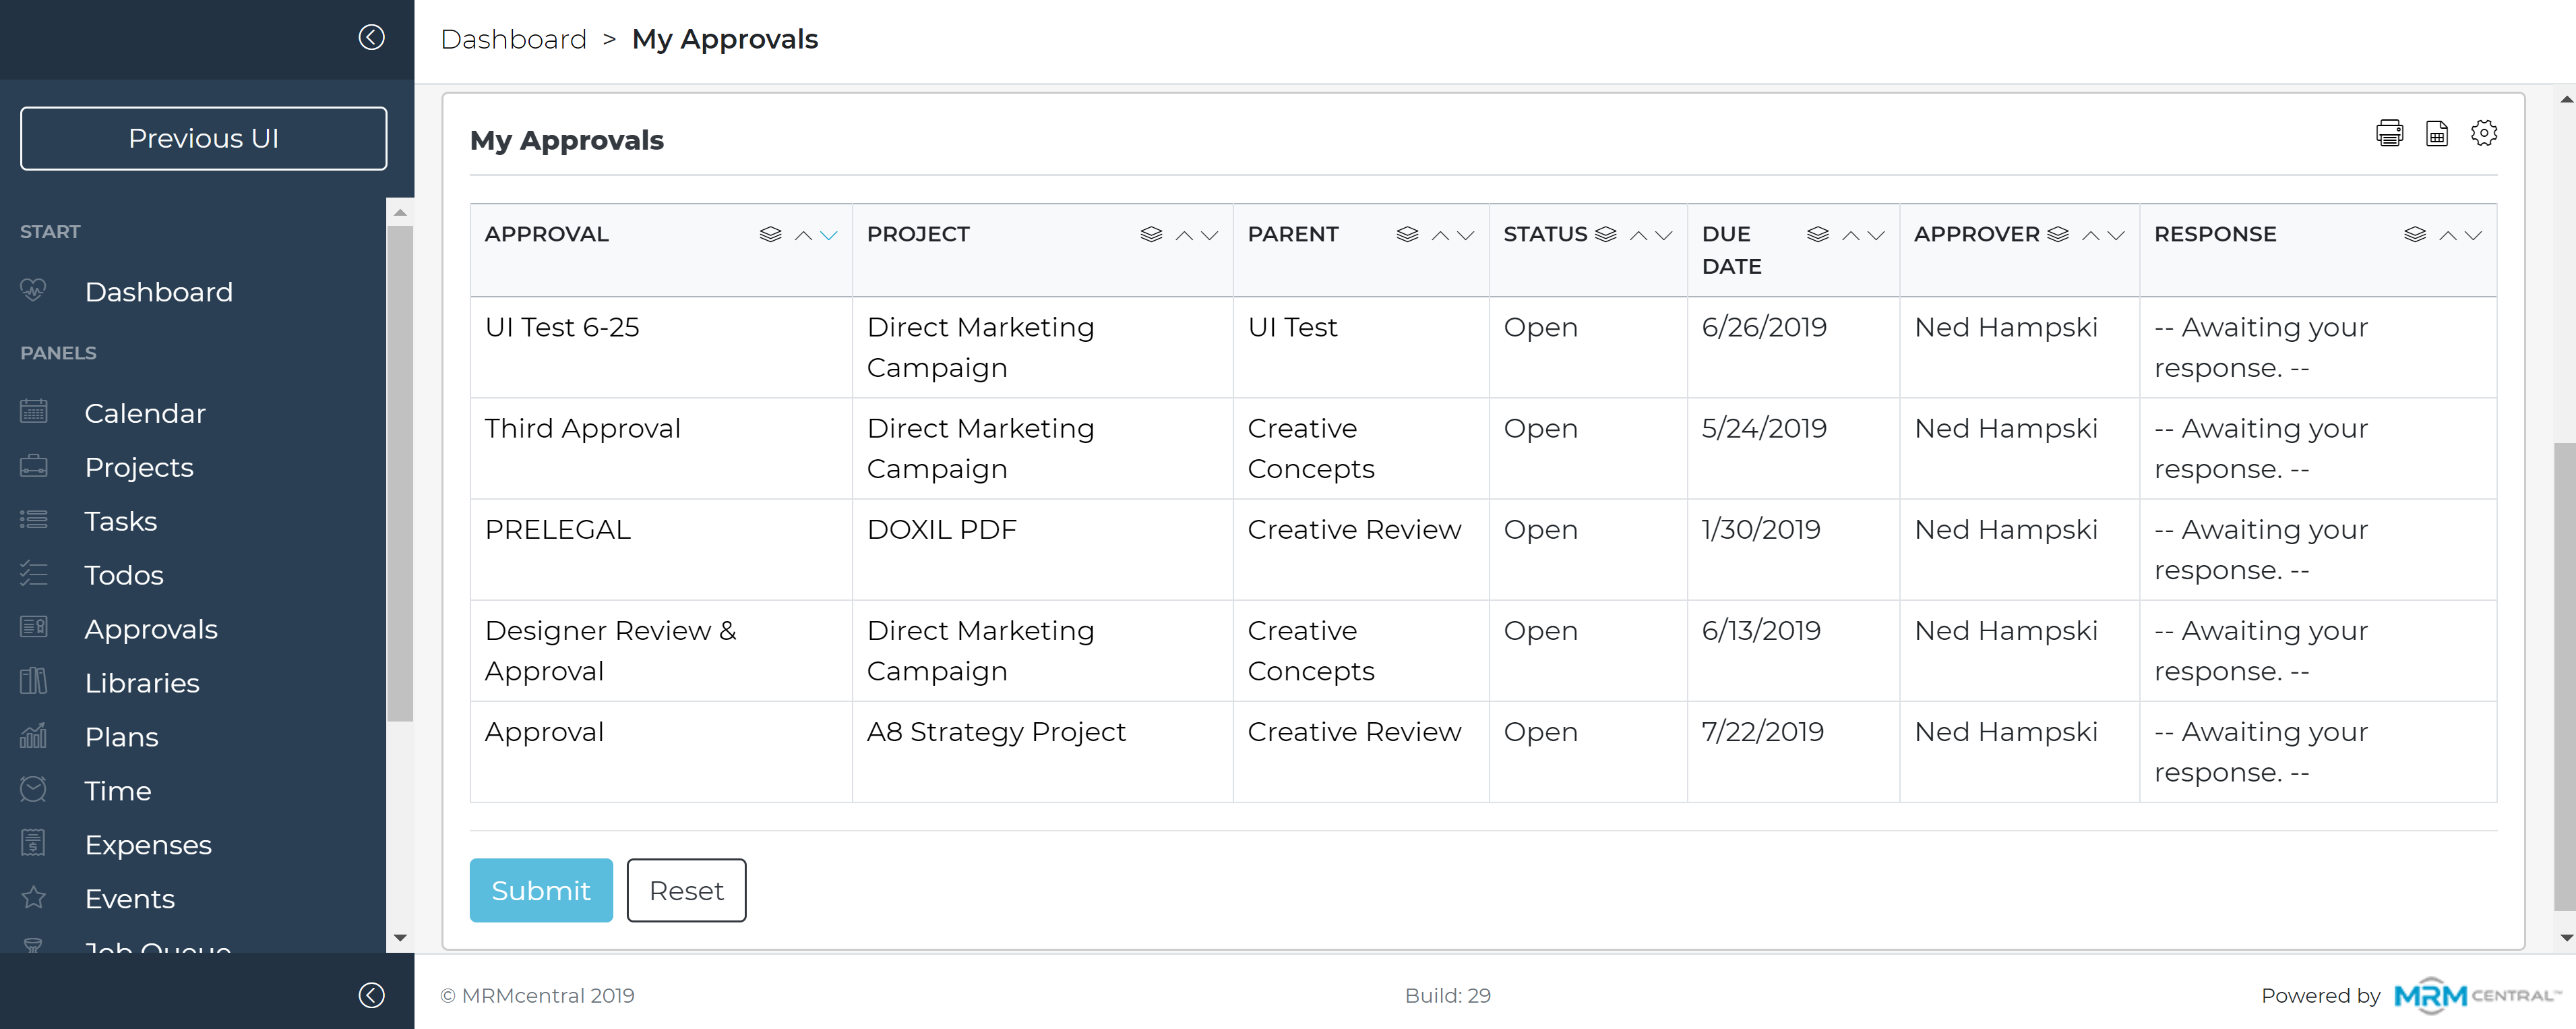The height and width of the screenshot is (1029, 2576).
Task: Sort Project column descending
Action: [1210, 235]
